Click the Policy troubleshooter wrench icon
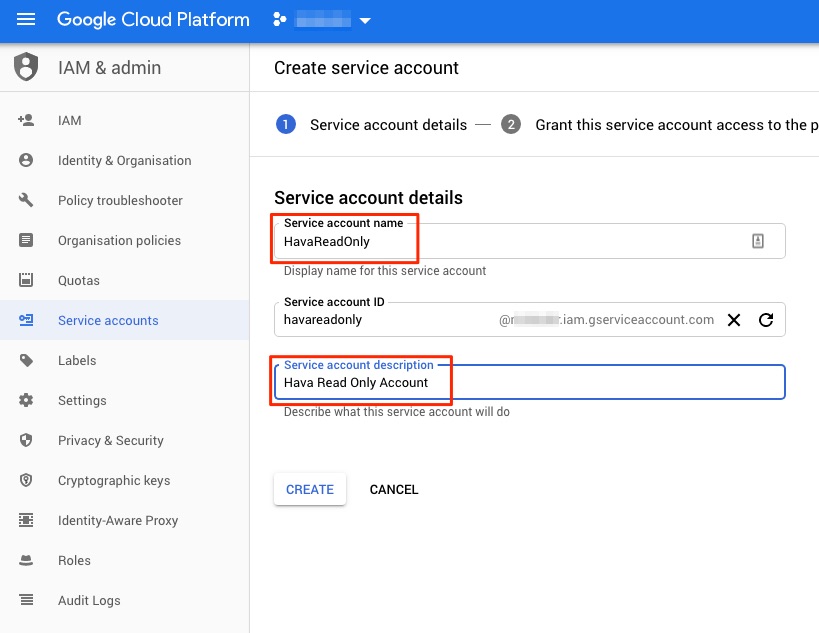 [26, 200]
